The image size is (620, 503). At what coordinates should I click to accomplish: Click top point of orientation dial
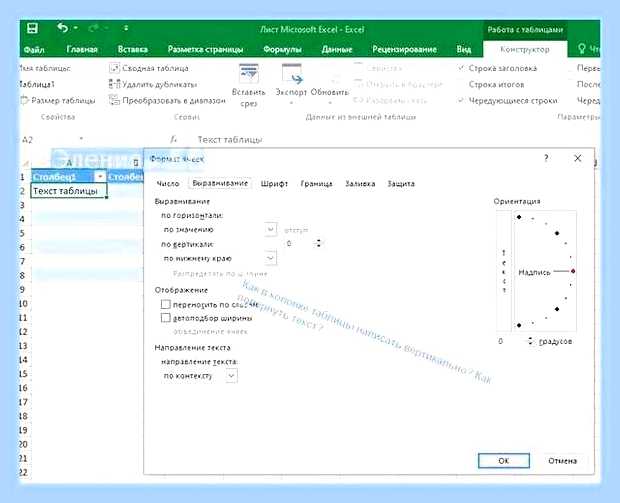(519, 217)
